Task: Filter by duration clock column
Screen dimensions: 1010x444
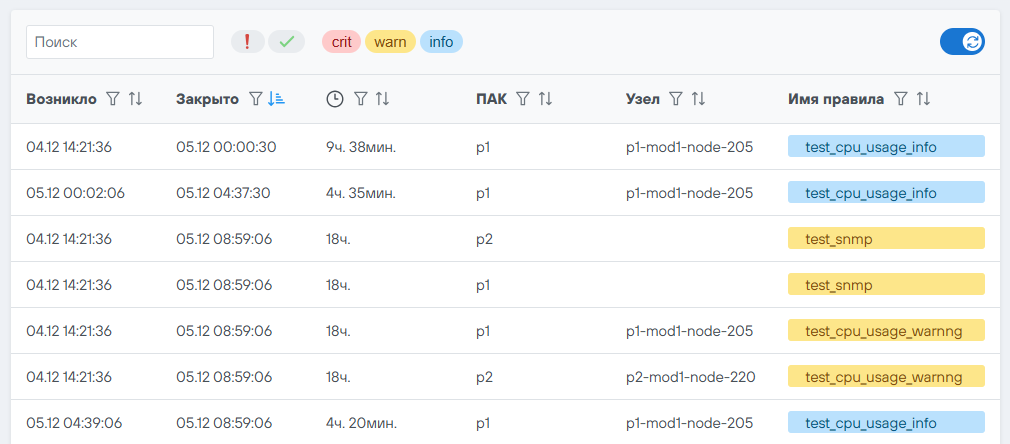Action: tap(361, 99)
